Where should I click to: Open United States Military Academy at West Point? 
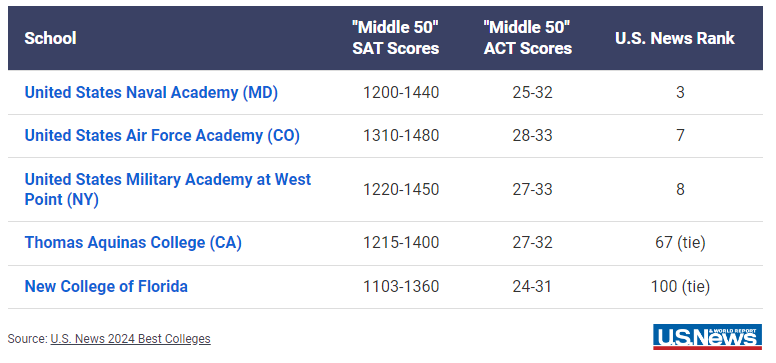click(168, 189)
